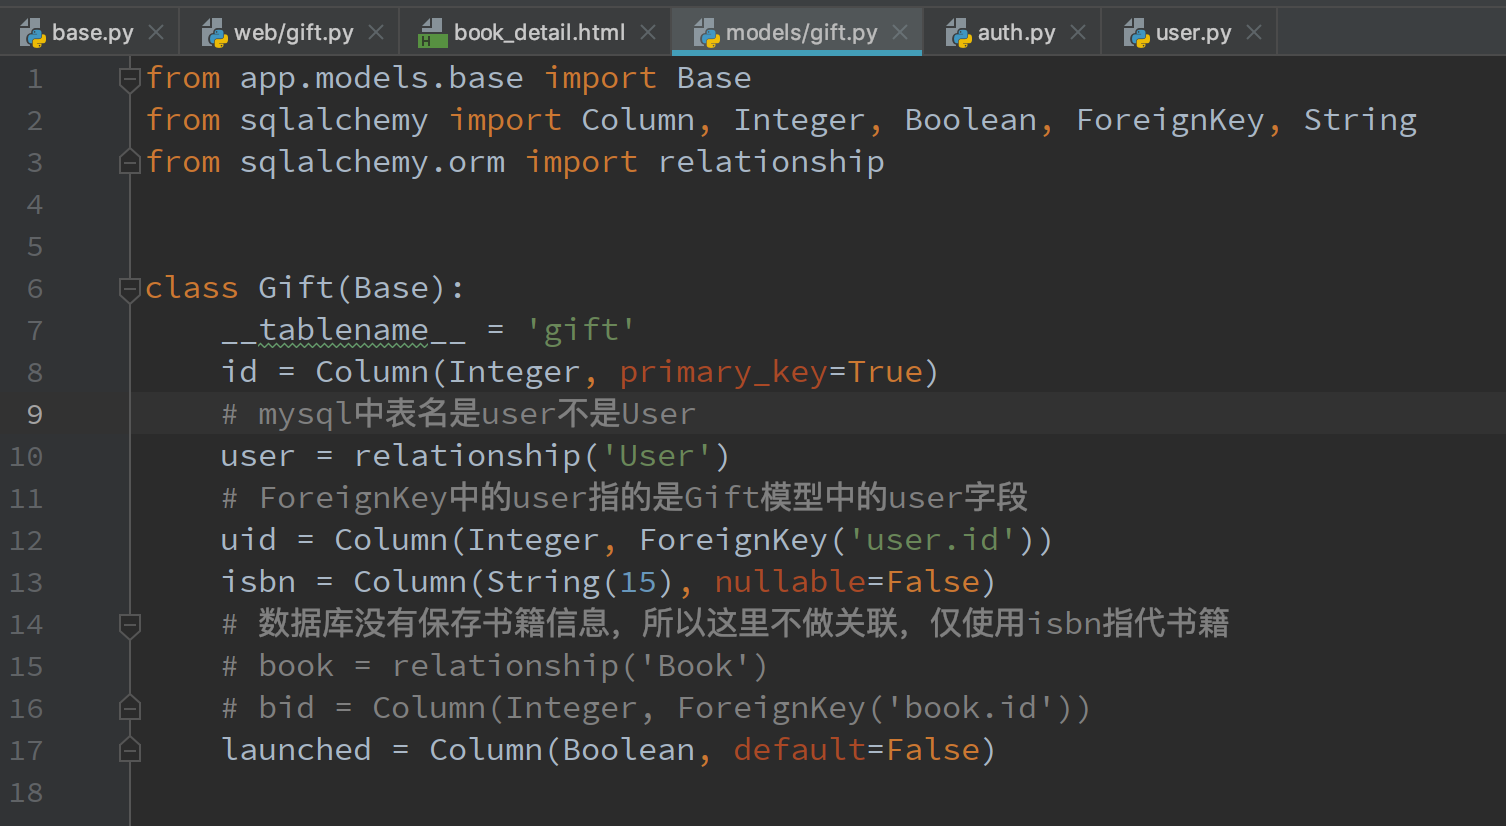This screenshot has height=826, width=1506.
Task: Click on 'Base' import name in line 1
Action: point(714,78)
